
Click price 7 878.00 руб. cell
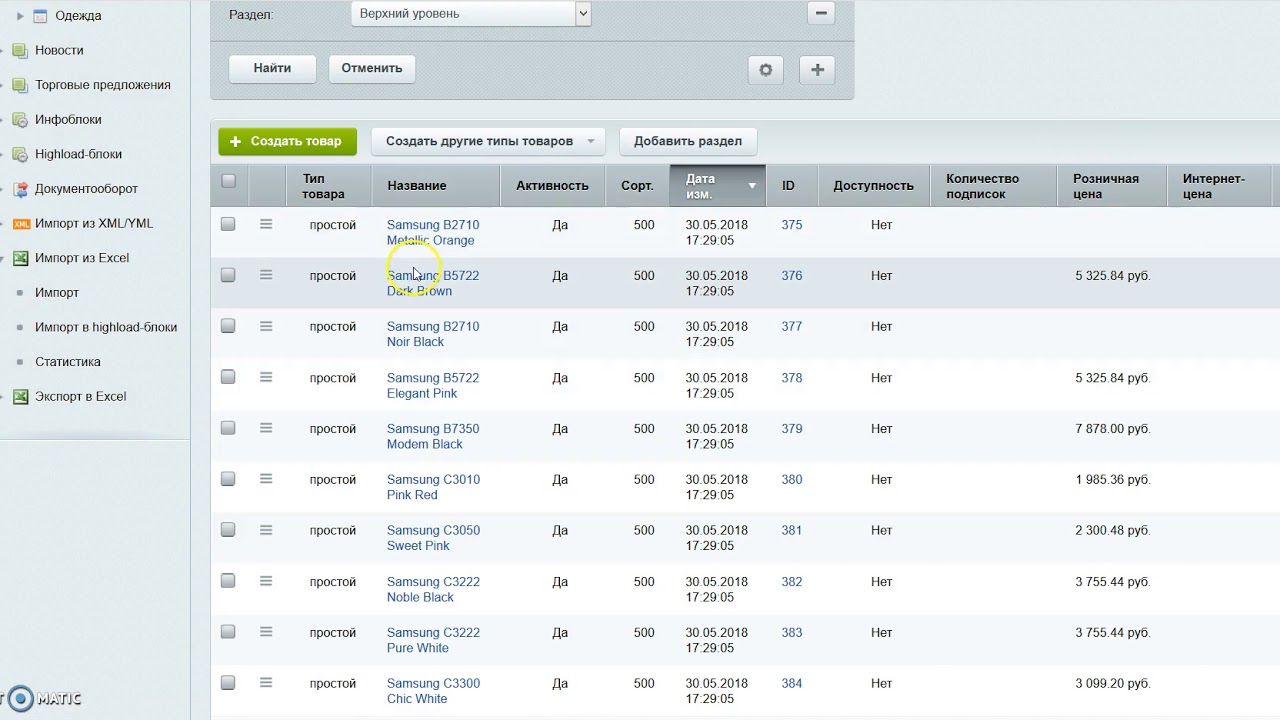click(x=1113, y=429)
